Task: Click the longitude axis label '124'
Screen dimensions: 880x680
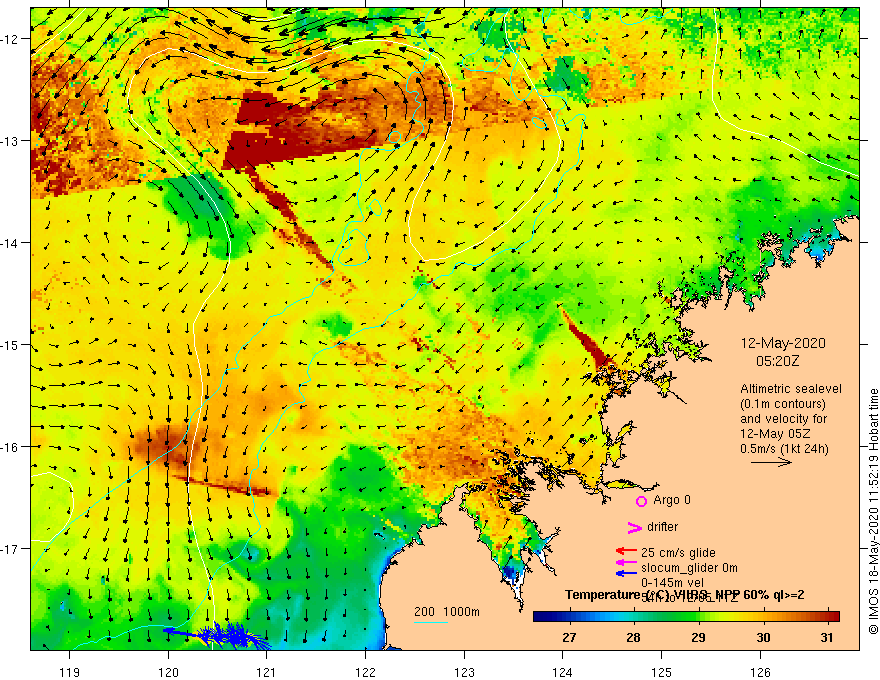Action: tap(562, 672)
